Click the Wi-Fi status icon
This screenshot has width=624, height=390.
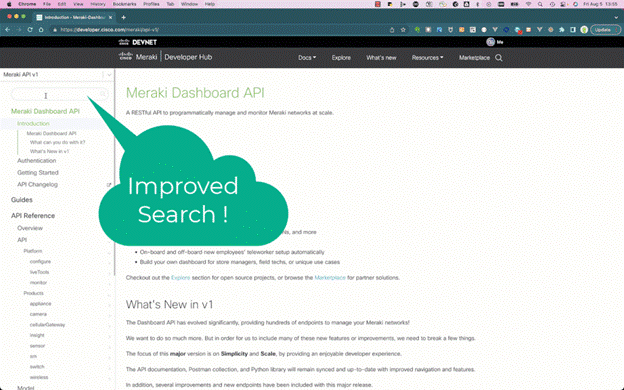(x=528, y=4)
